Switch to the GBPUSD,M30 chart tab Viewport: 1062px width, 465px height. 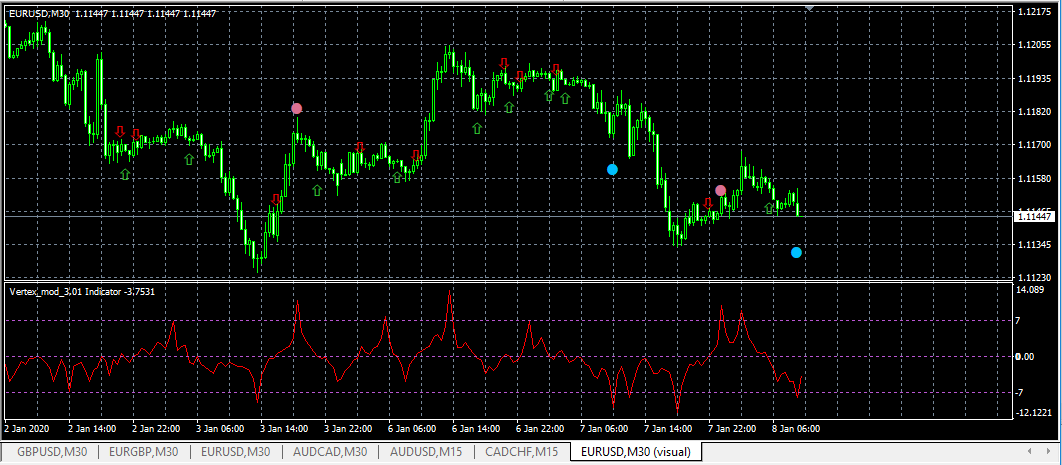click(x=52, y=452)
